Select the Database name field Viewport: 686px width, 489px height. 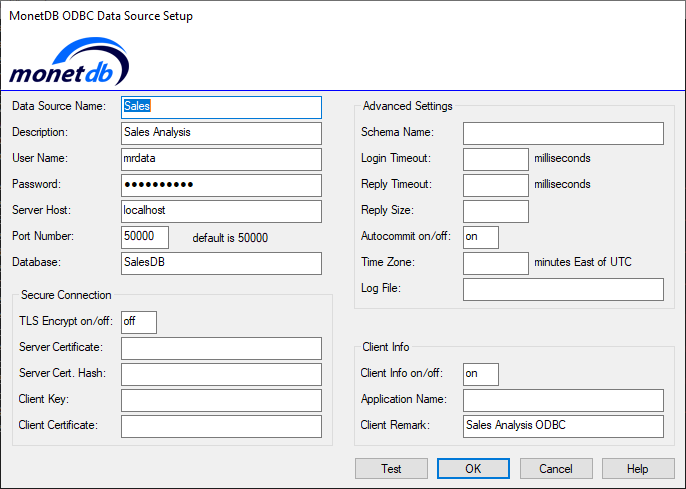point(221,263)
